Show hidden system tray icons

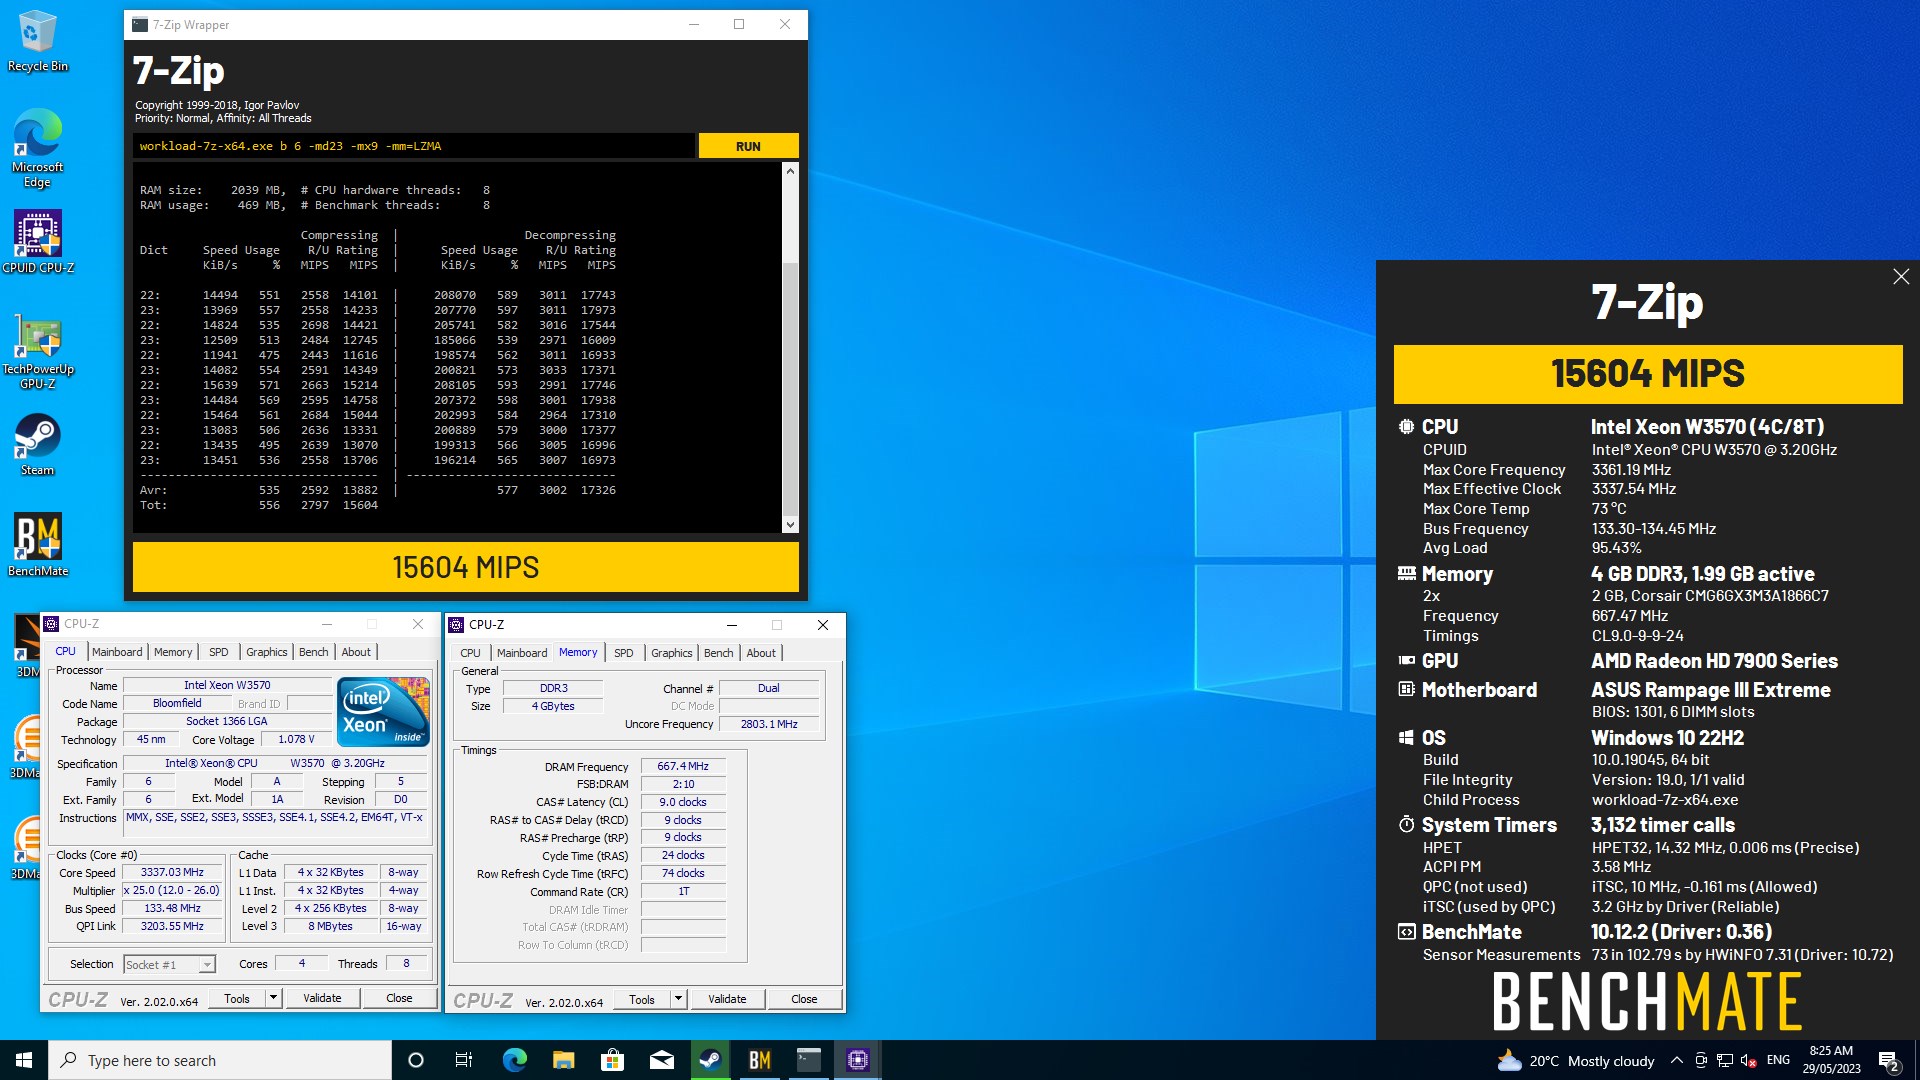pos(1677,1060)
